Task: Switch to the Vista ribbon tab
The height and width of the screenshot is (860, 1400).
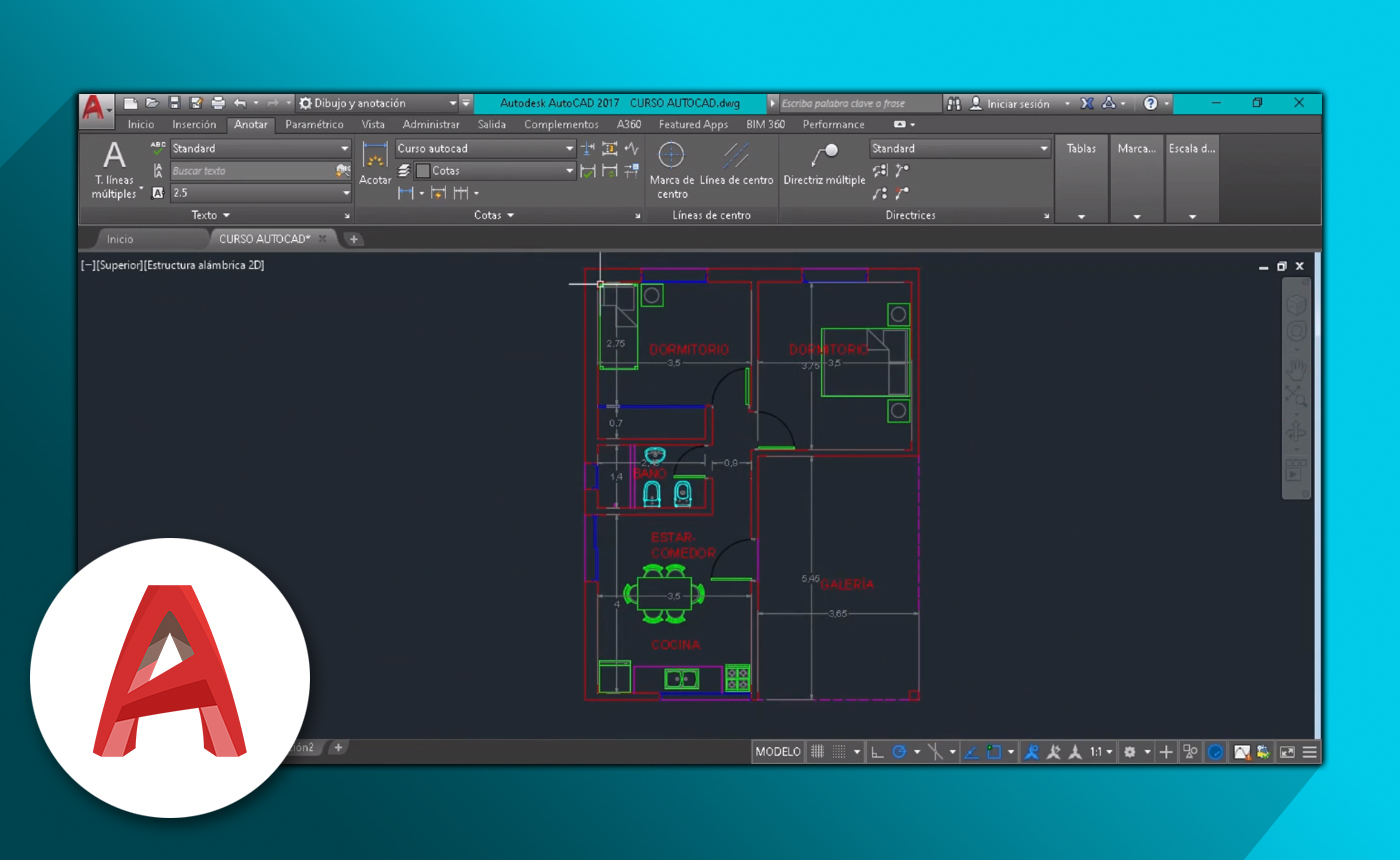Action: pos(373,125)
